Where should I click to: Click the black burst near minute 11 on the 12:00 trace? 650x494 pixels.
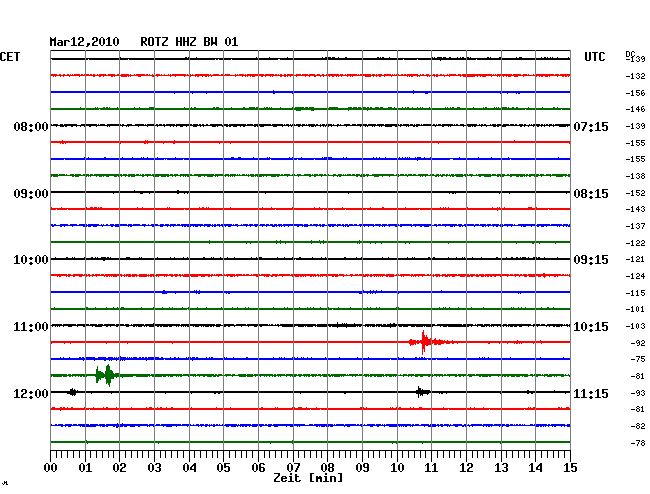point(422,392)
